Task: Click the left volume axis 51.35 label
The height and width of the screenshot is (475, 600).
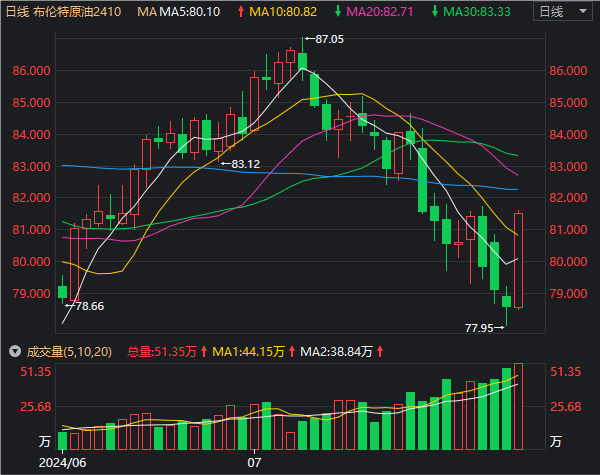Action: [x=36, y=372]
